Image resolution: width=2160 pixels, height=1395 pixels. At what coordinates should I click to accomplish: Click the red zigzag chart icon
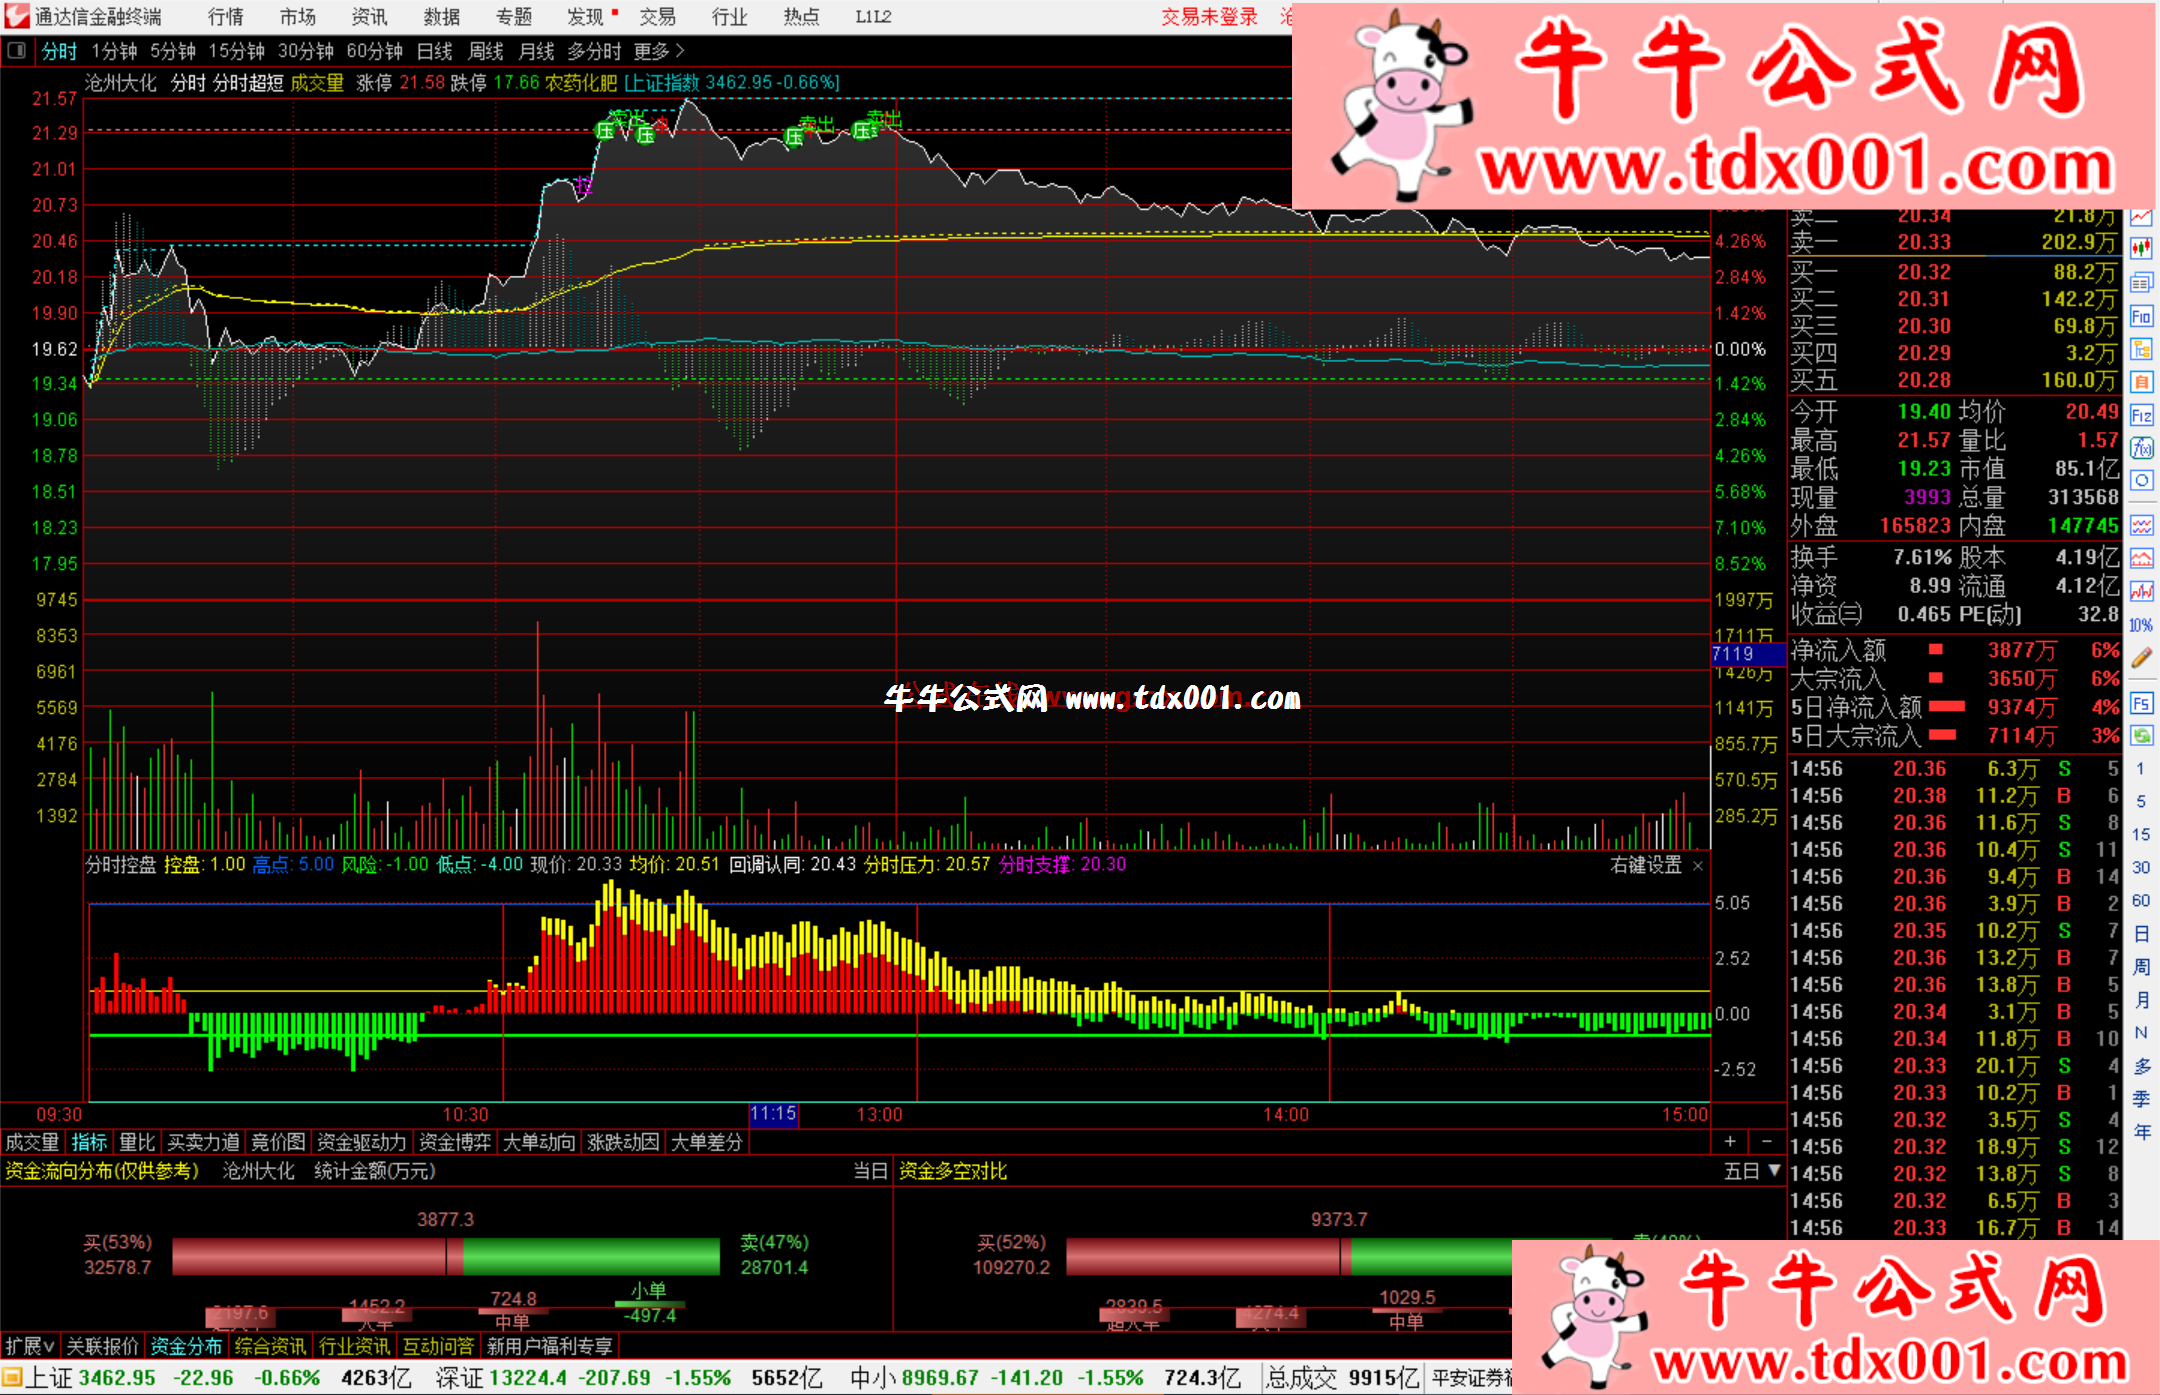[x=2141, y=591]
